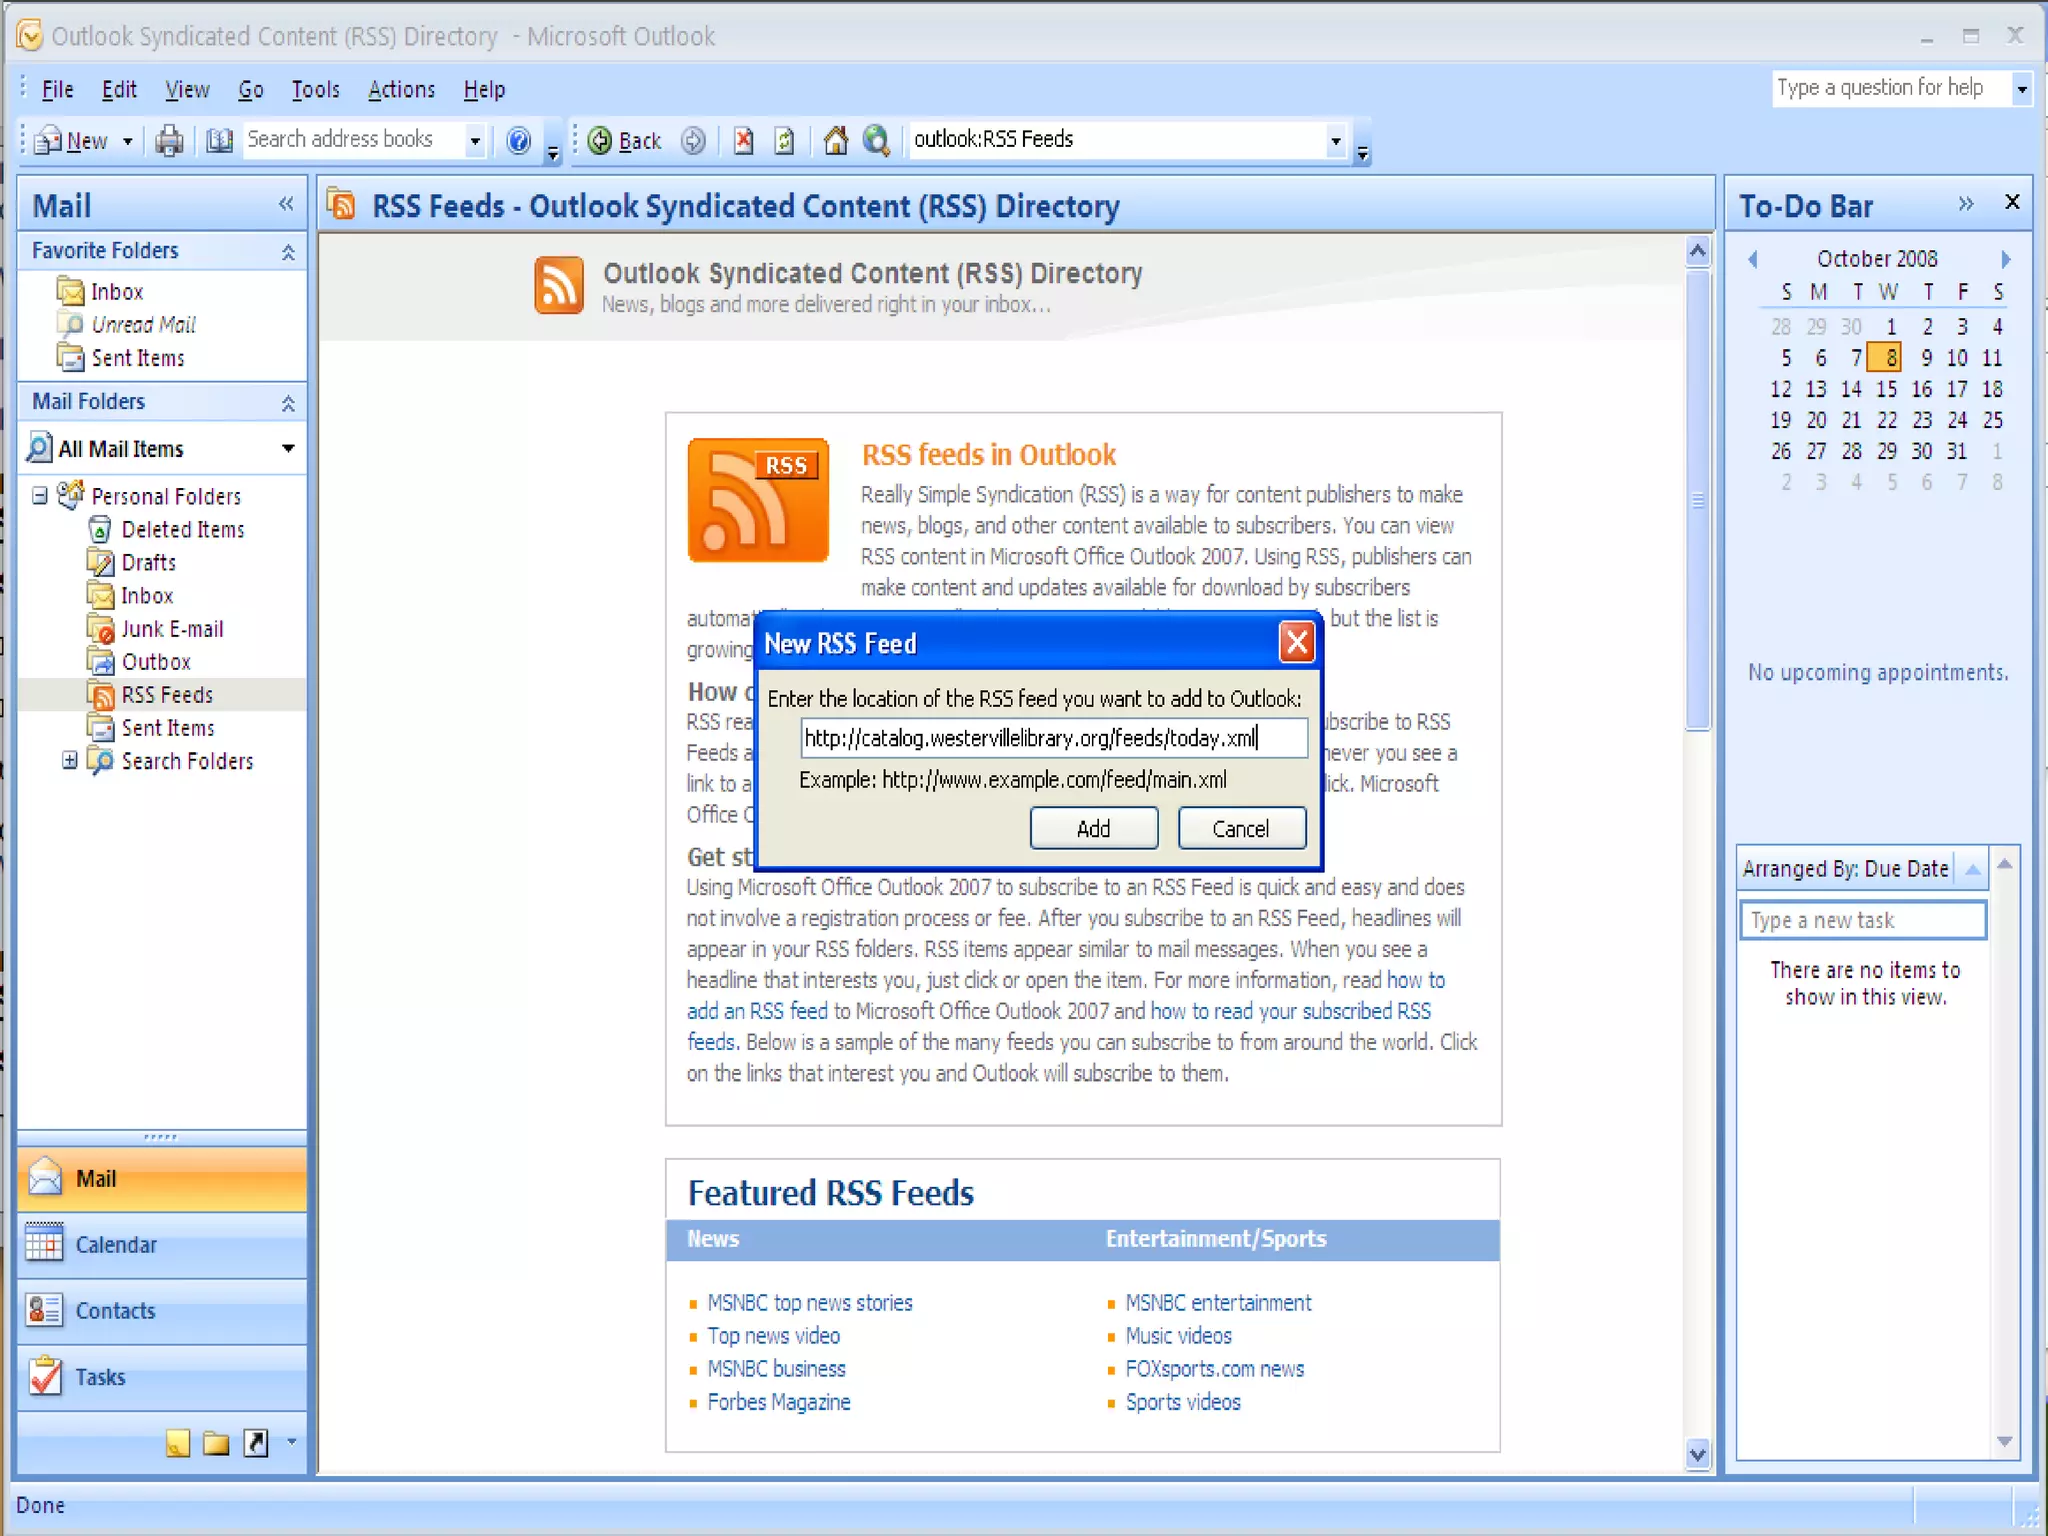The height and width of the screenshot is (1536, 2048).
Task: Open the Folder List icon at bottom
Action: (216, 1443)
